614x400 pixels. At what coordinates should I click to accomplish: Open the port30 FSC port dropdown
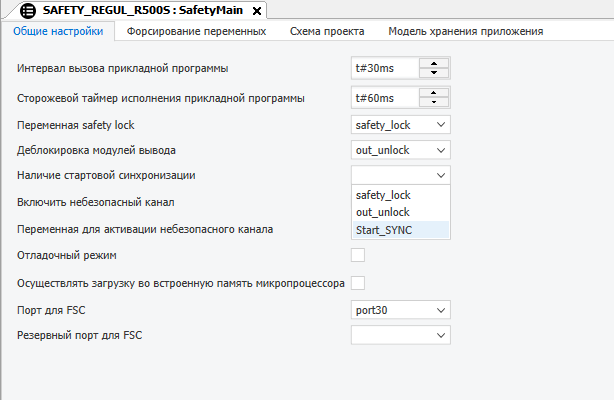[x=441, y=310]
